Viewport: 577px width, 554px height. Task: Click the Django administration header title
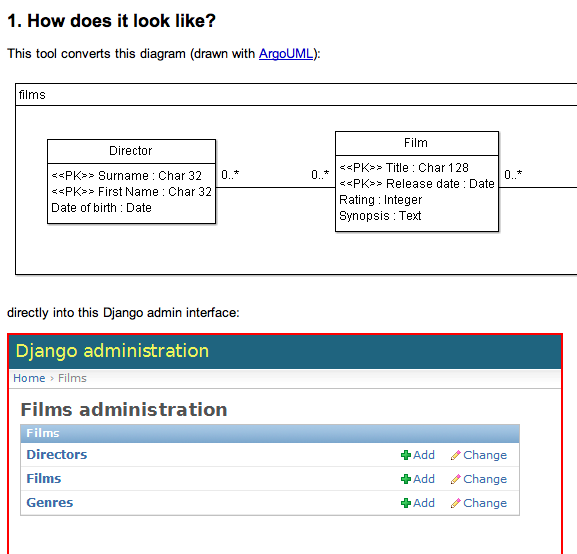click(112, 350)
